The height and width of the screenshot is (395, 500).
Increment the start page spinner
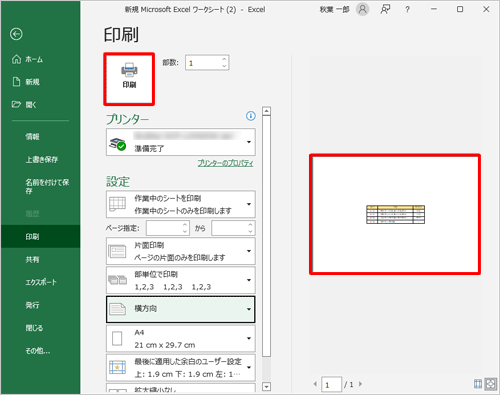185,225
